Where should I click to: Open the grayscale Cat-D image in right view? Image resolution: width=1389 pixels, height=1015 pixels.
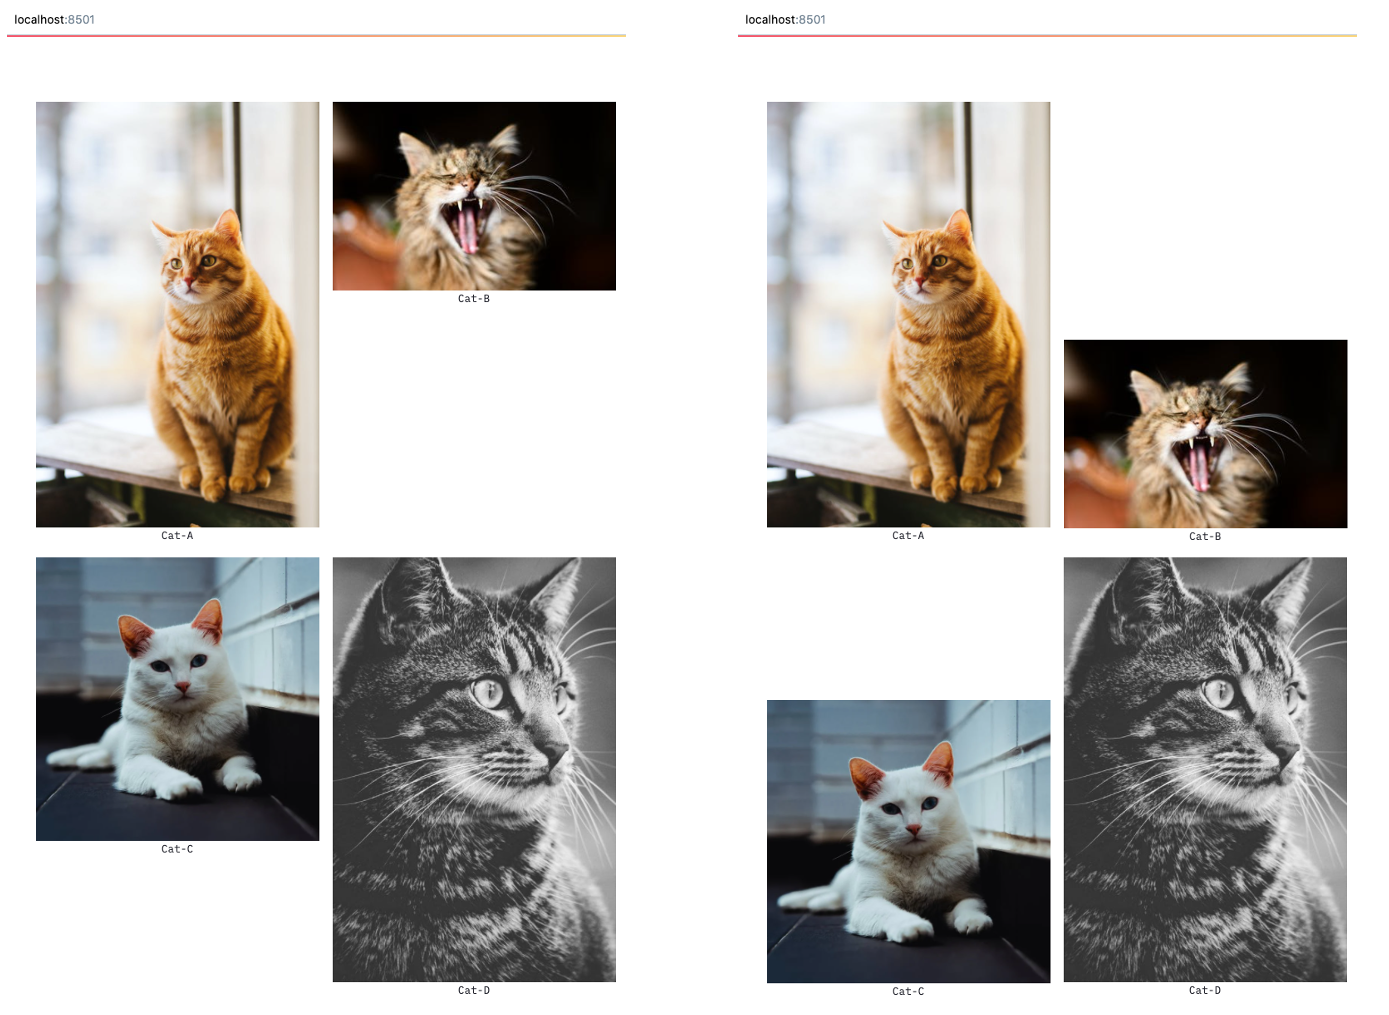pos(1205,769)
